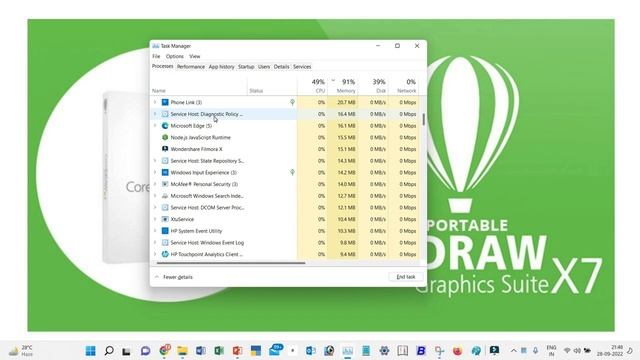Switch to the Services tab
This screenshot has height=360, width=640.
[302, 67]
